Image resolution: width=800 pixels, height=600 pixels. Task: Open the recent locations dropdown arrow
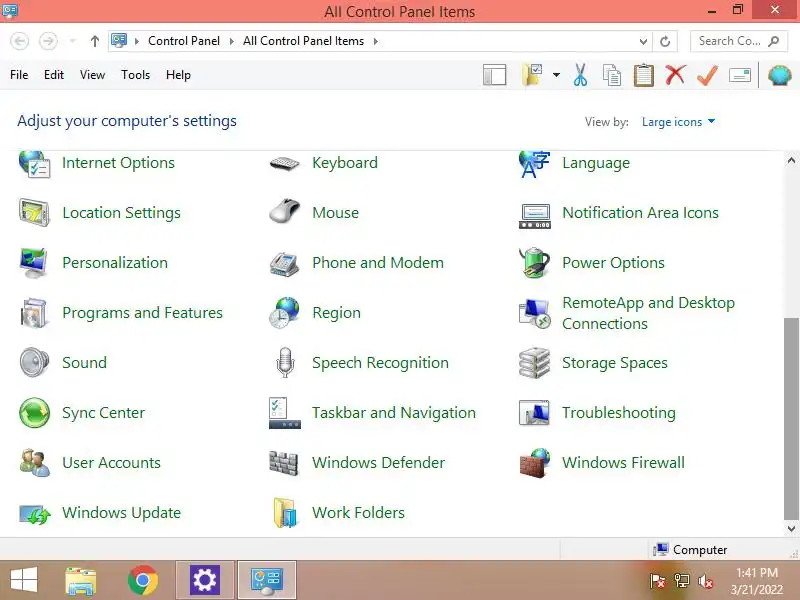pyautogui.click(x=72, y=41)
